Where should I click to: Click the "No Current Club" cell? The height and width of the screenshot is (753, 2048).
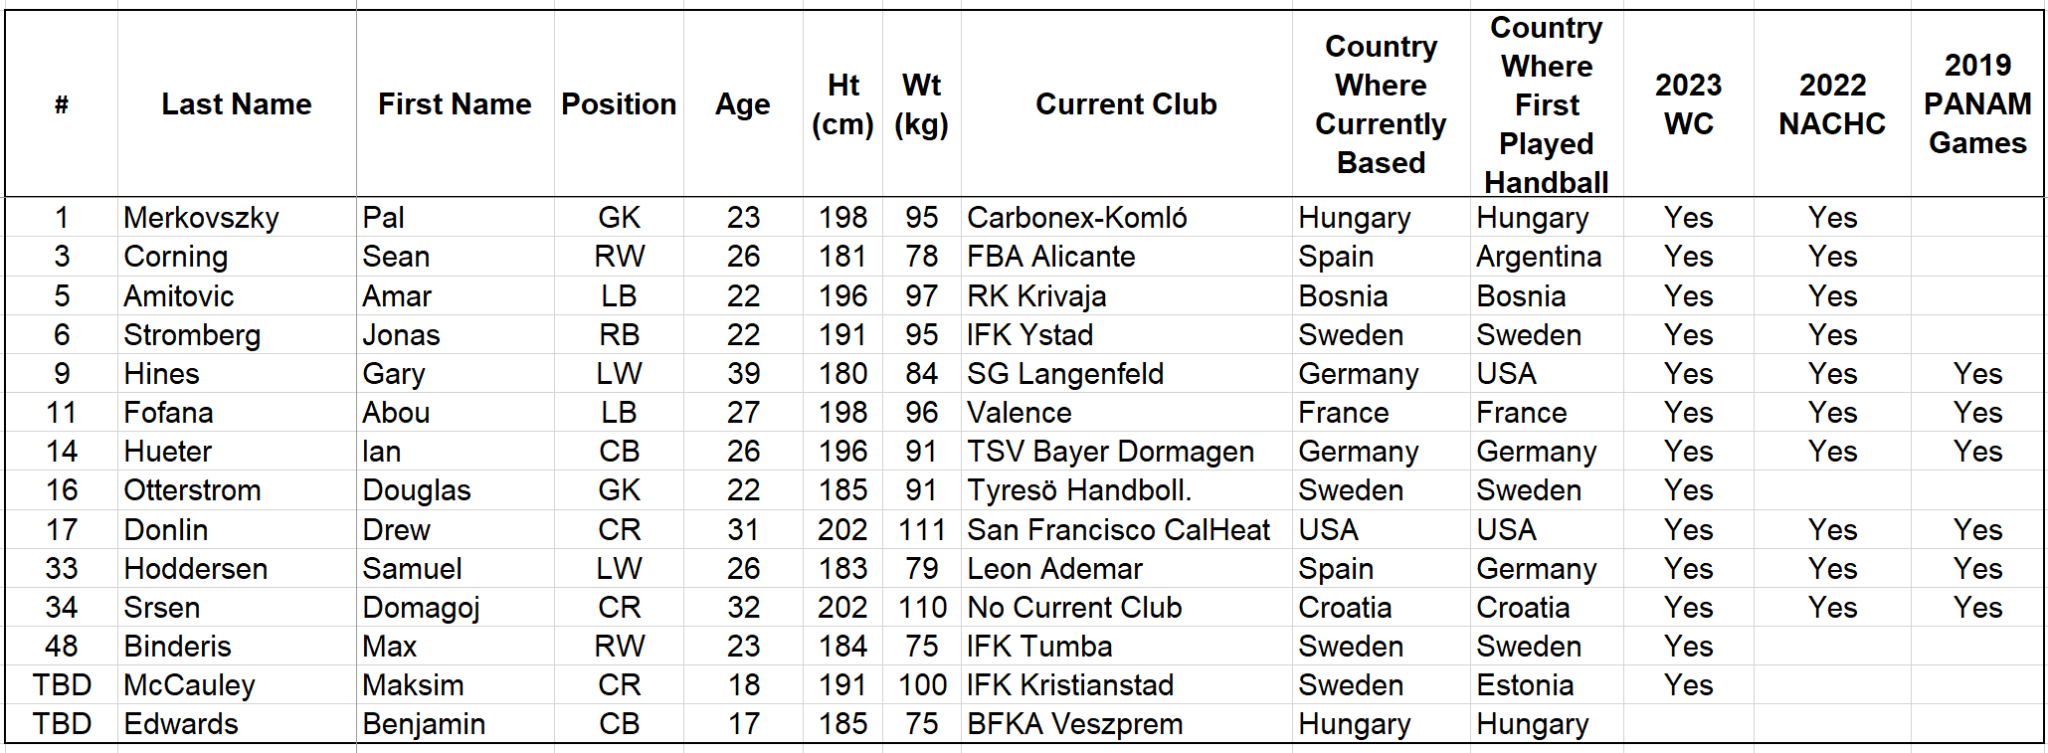pyautogui.click(x=1074, y=608)
